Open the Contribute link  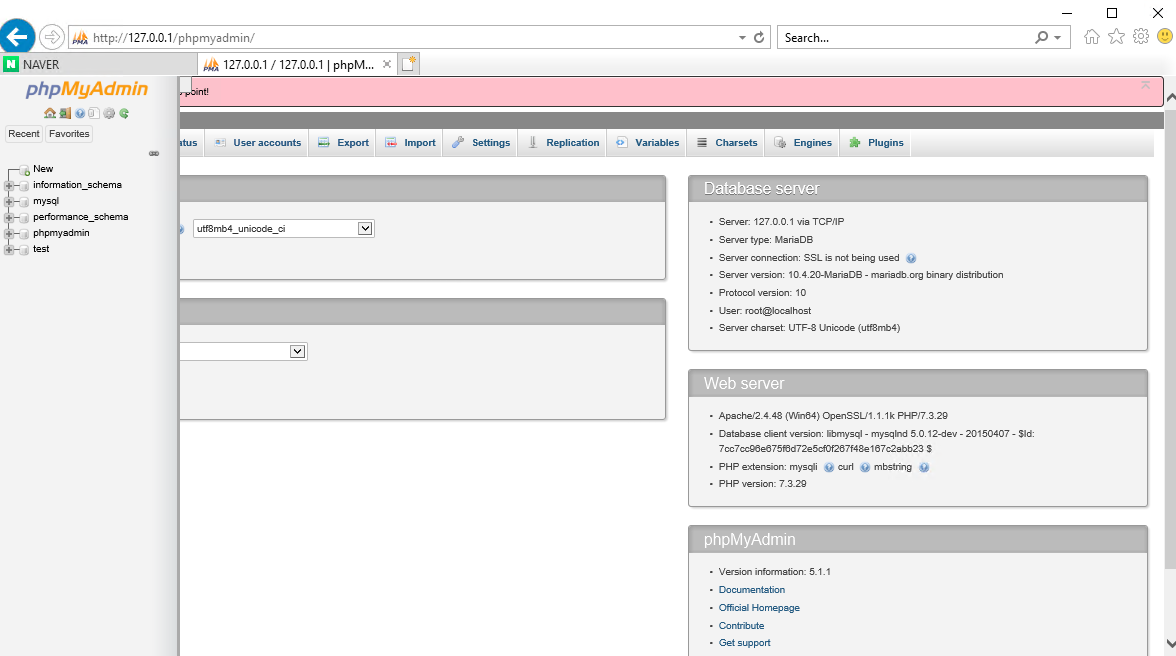(741, 626)
